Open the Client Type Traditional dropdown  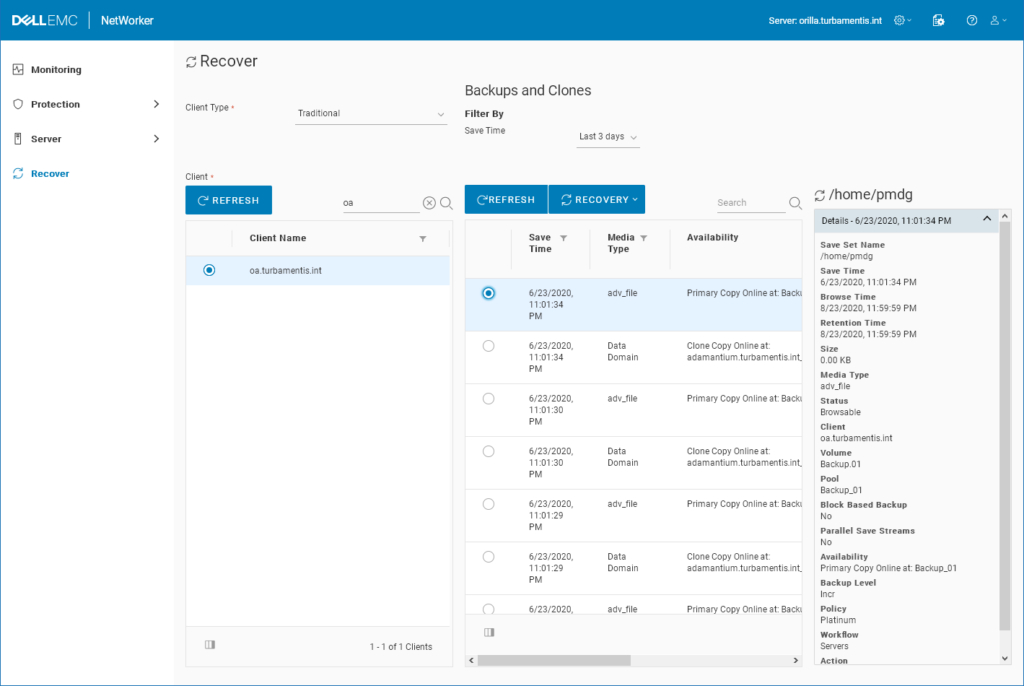tap(370, 113)
